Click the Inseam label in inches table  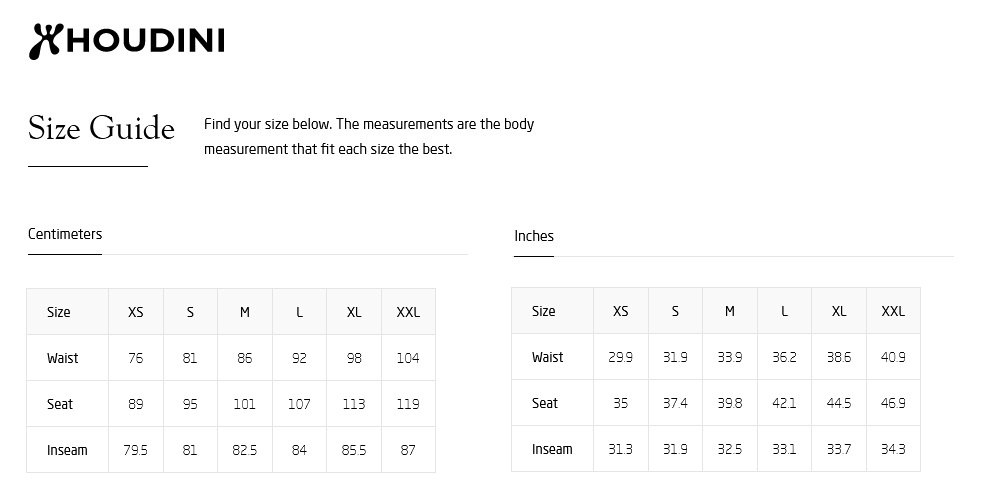[x=552, y=449]
